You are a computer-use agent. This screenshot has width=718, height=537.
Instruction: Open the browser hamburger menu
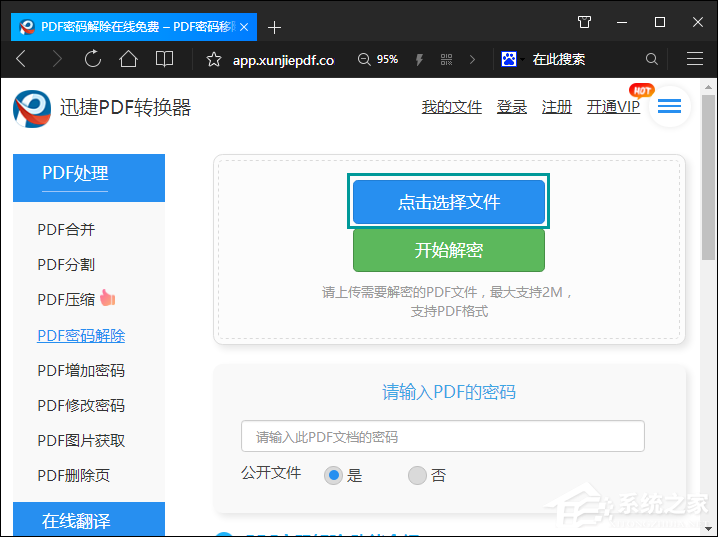coord(695,59)
